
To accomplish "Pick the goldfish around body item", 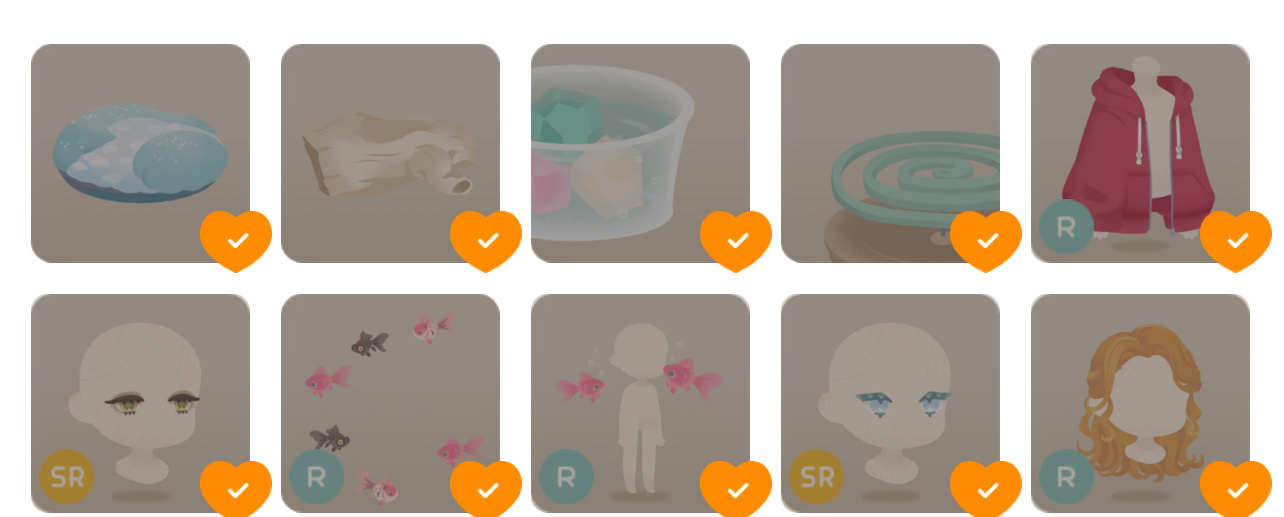I will tap(640, 403).
